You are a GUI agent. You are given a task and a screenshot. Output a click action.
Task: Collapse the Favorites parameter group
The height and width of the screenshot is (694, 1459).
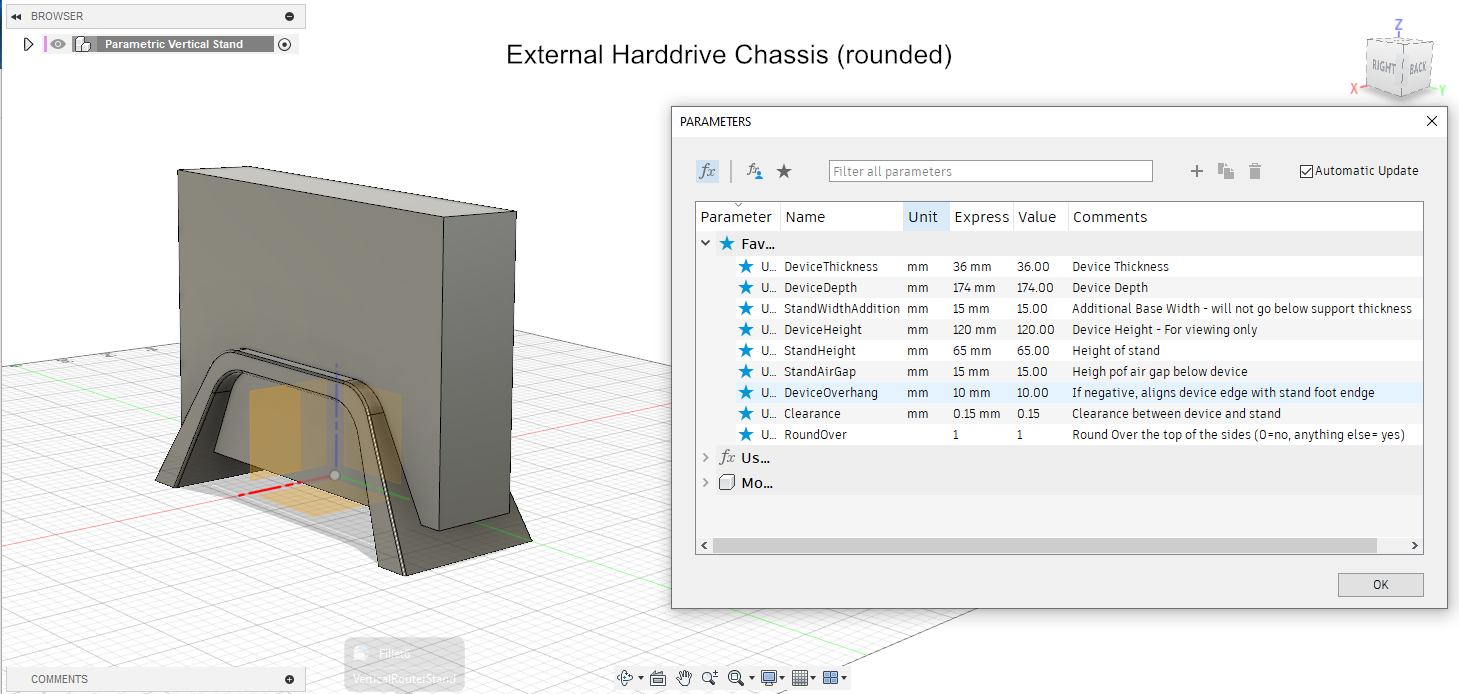click(705, 243)
